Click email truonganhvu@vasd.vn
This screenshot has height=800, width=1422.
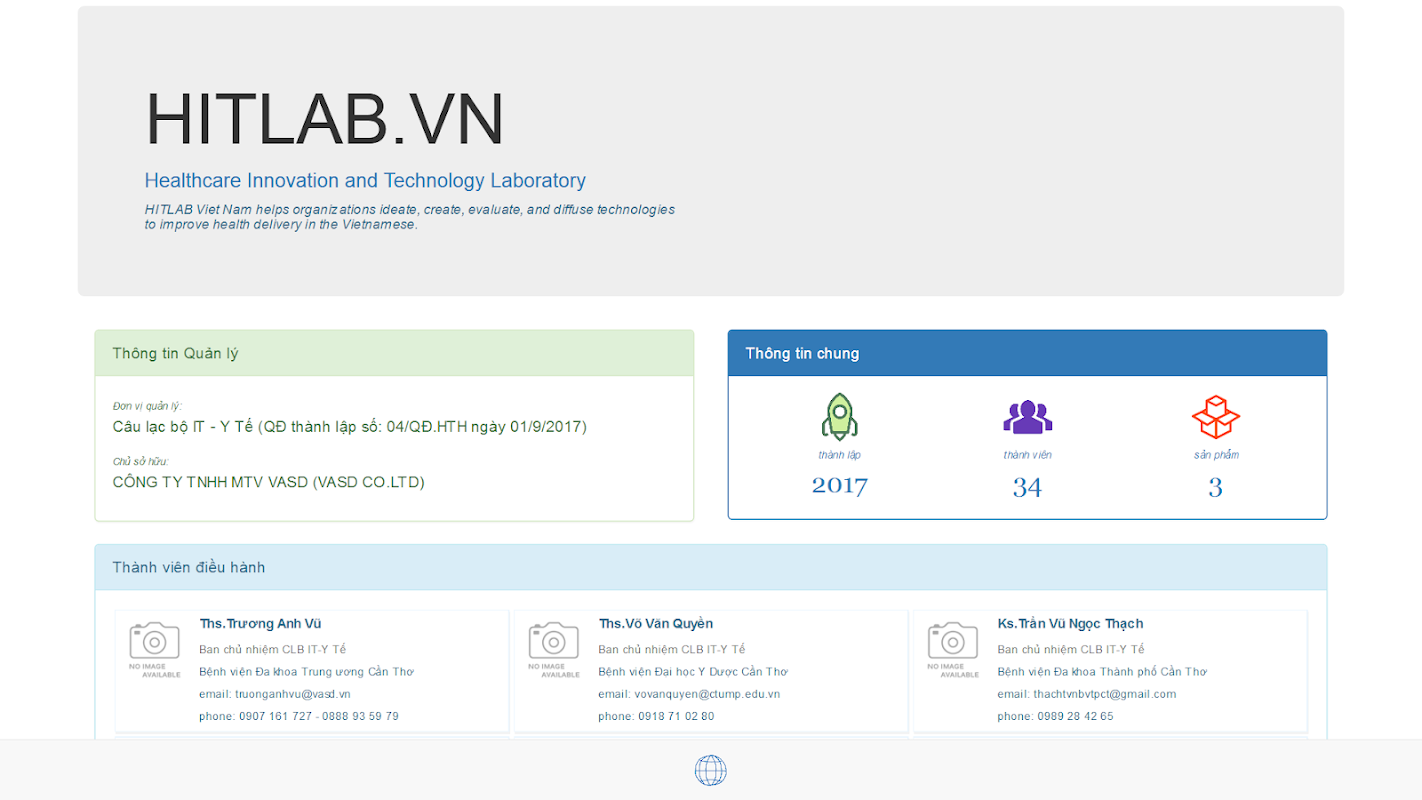click(x=275, y=694)
